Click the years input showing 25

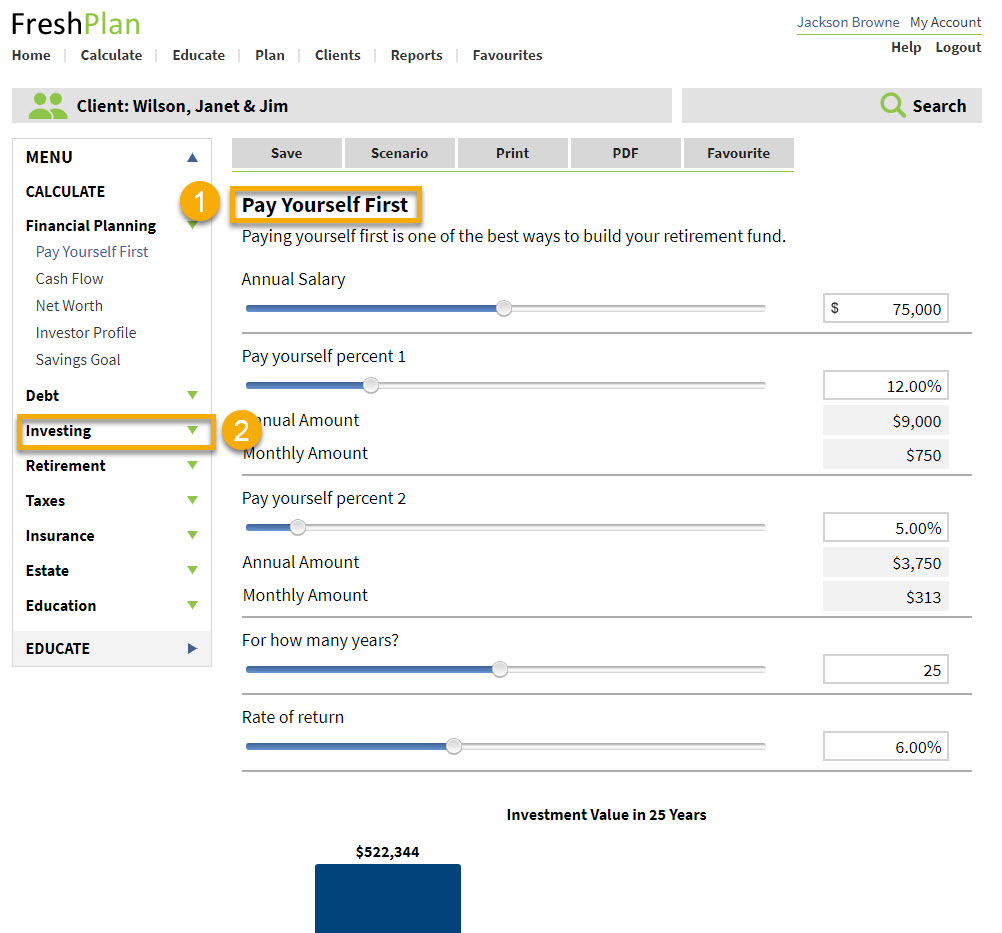pyautogui.click(x=886, y=670)
